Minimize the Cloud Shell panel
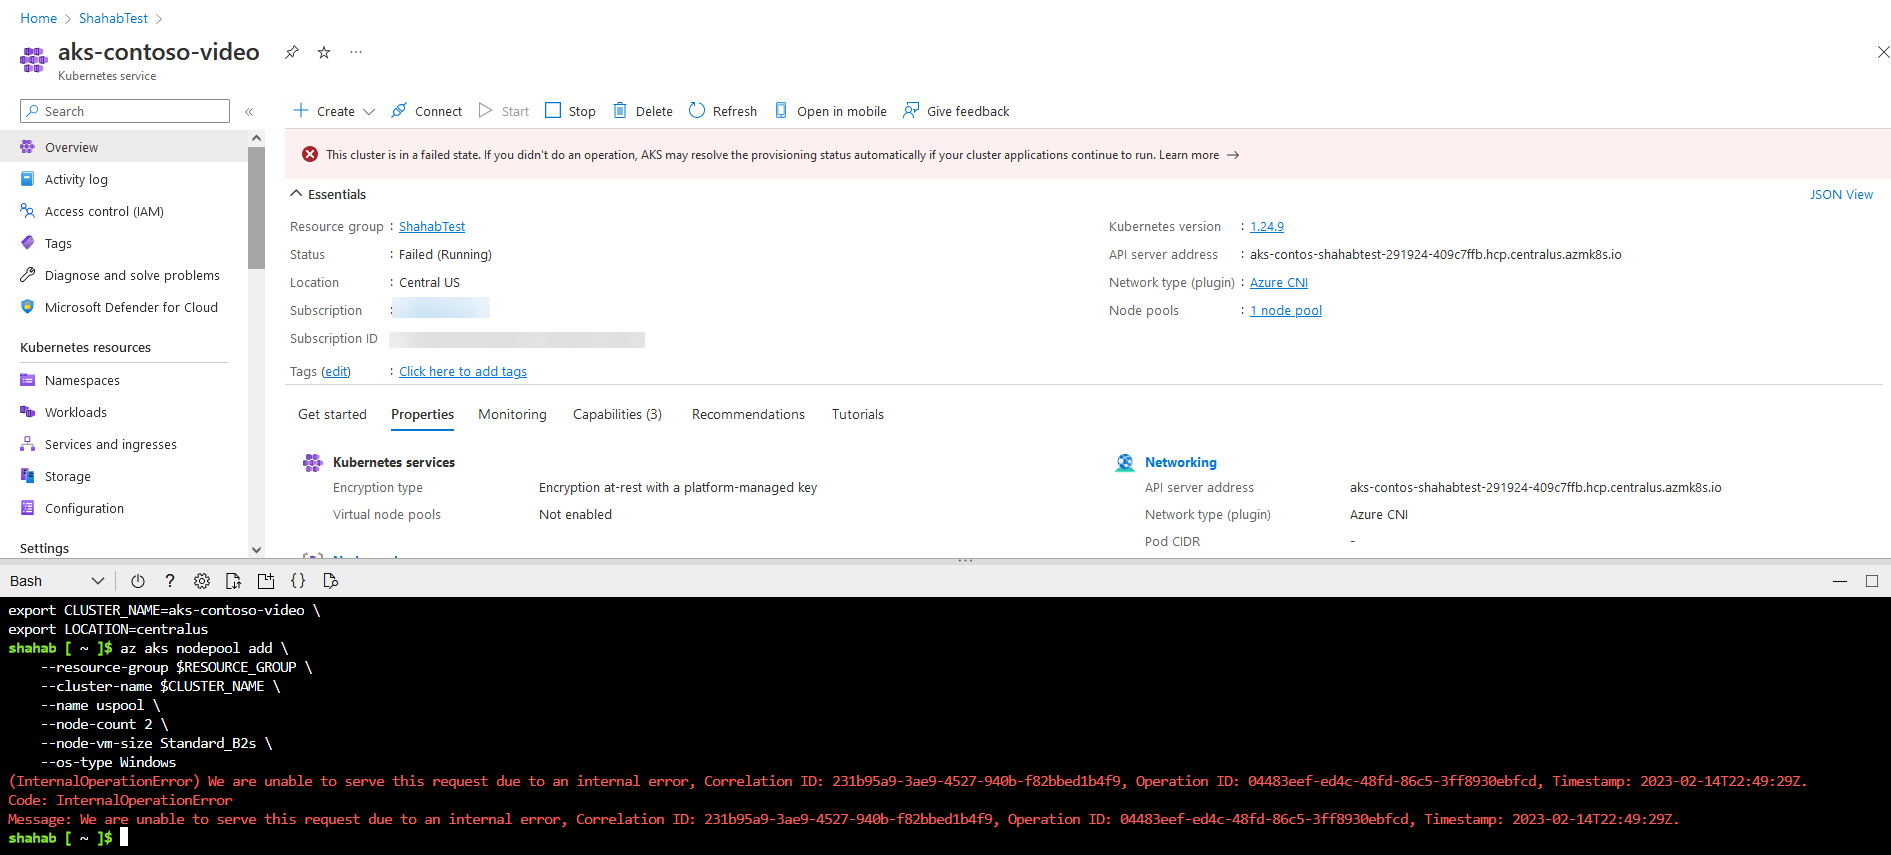The width and height of the screenshot is (1891, 855). click(1839, 581)
